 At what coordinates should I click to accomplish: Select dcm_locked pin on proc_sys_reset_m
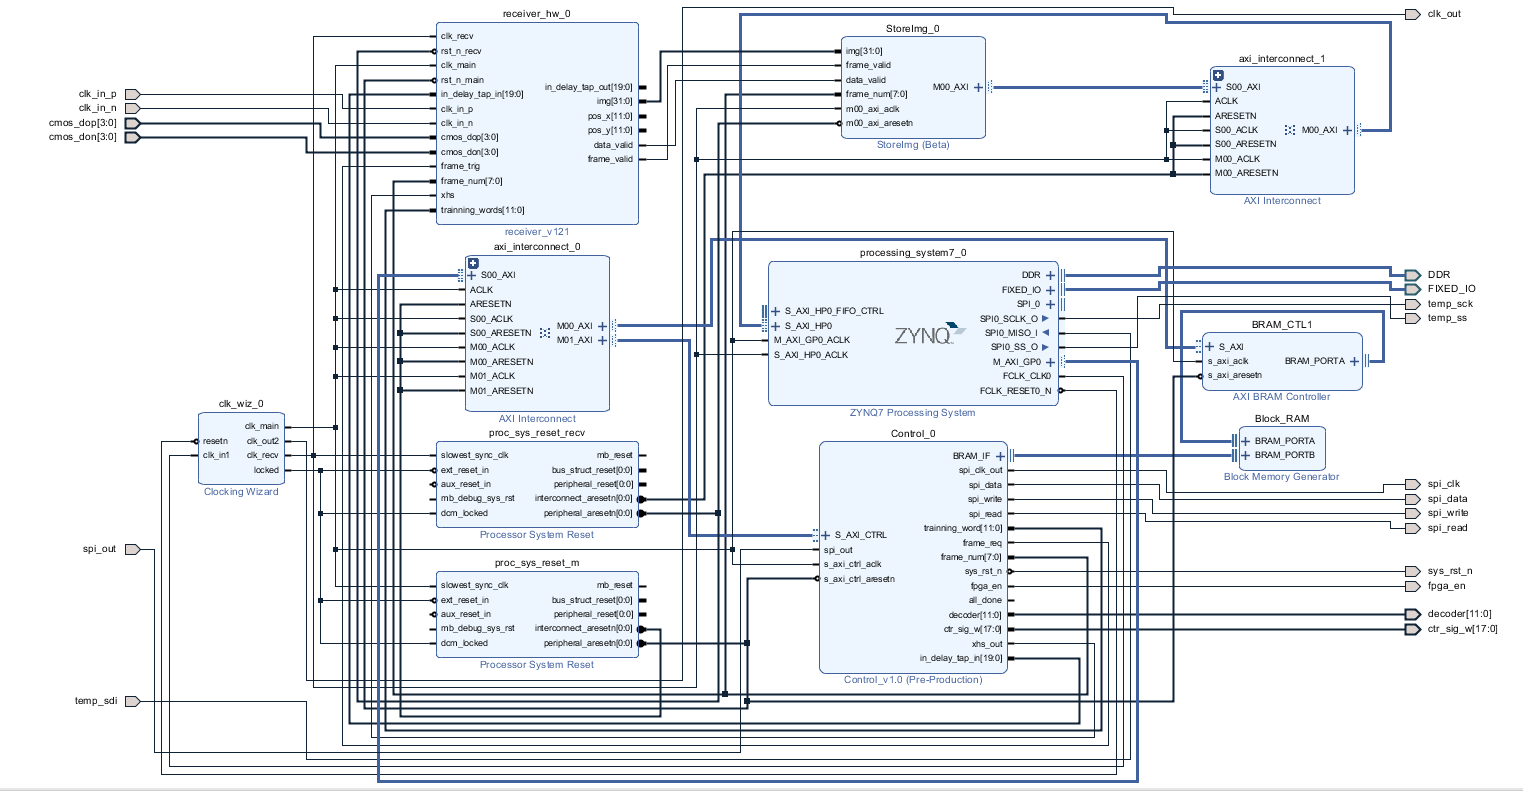coord(464,643)
